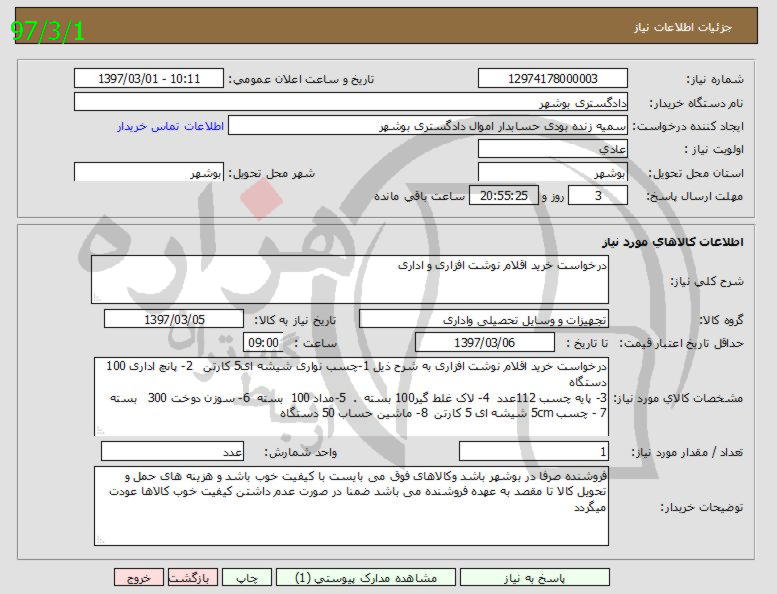Click the label شهر محل تحویل:

point(272,173)
